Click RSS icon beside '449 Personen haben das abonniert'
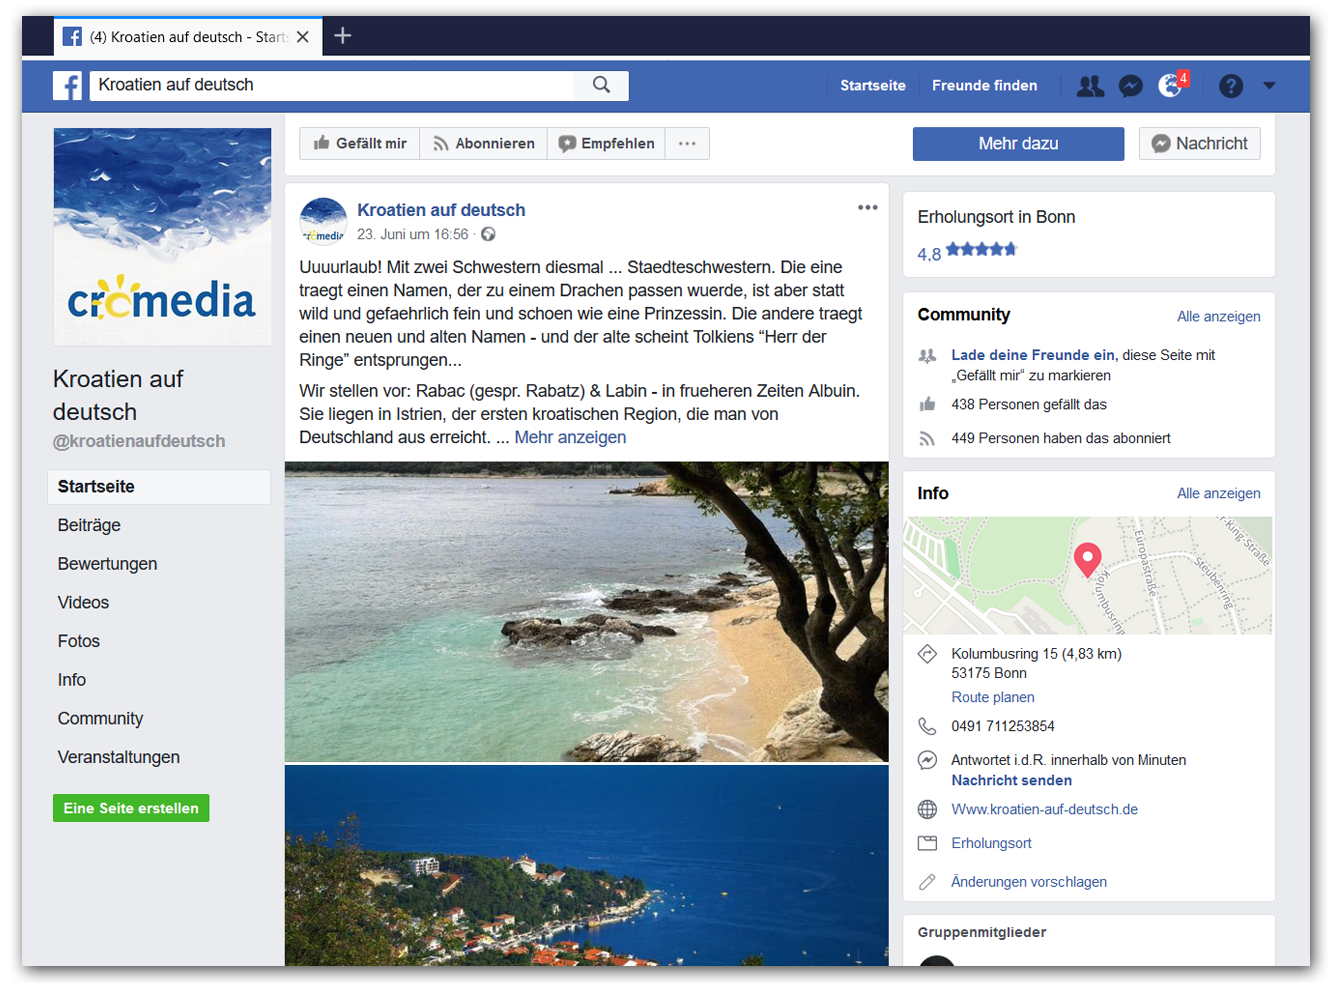 click(x=927, y=439)
